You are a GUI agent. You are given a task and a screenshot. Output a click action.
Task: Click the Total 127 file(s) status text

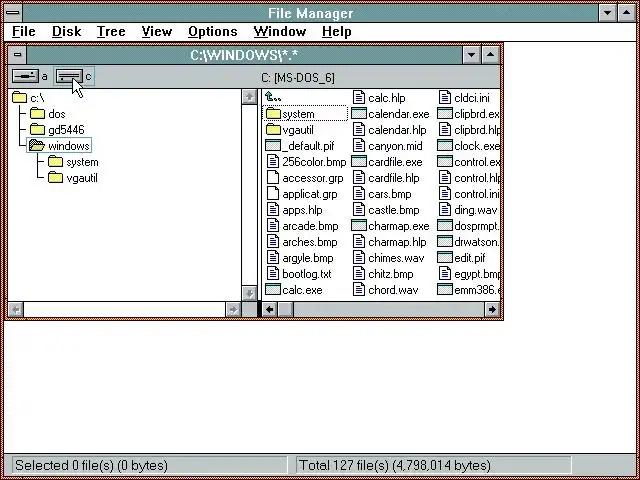pos(395,466)
